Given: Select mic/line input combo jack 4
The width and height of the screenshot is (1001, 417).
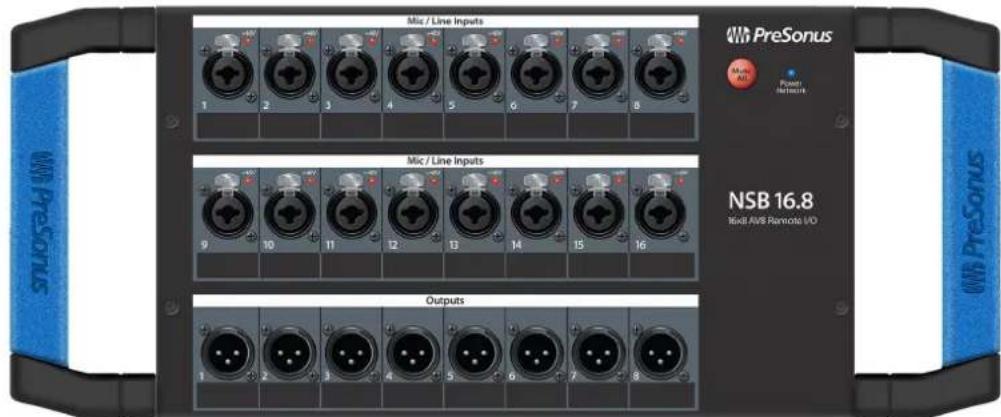Looking at the screenshot, I should click(x=413, y=75).
